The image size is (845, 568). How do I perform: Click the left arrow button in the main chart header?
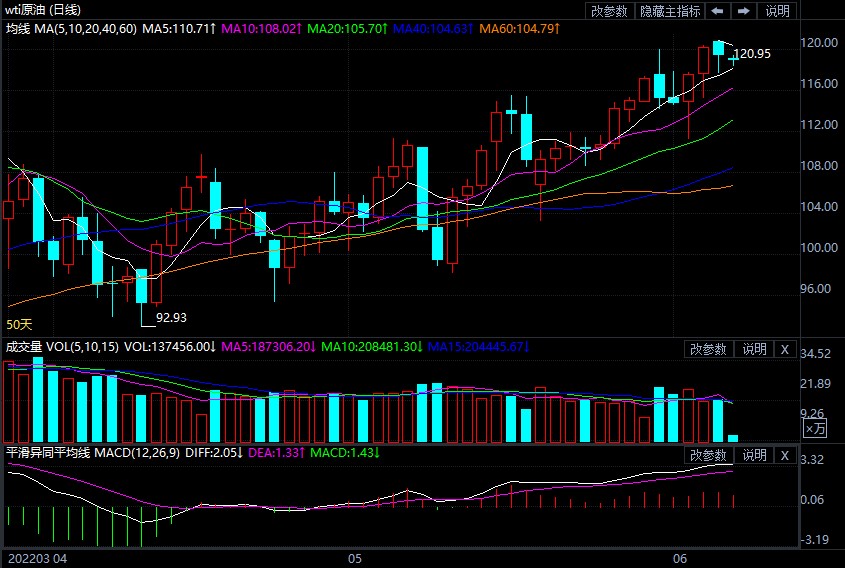pos(718,11)
